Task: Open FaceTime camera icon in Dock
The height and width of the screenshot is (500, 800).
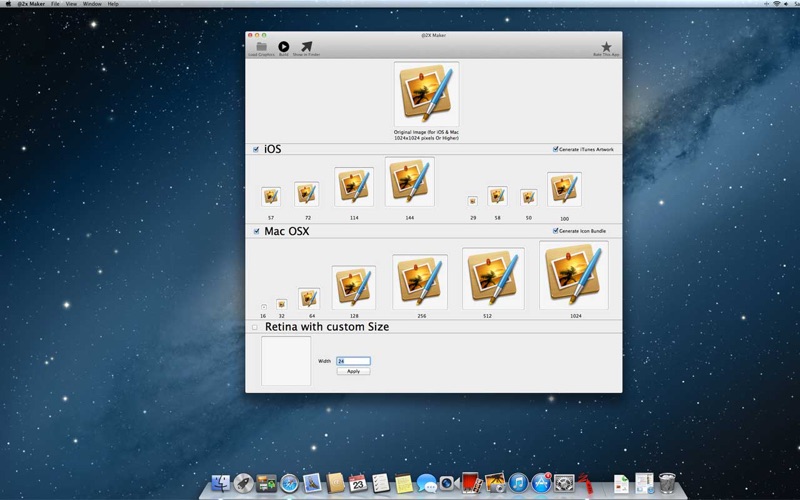Action: coord(448,483)
